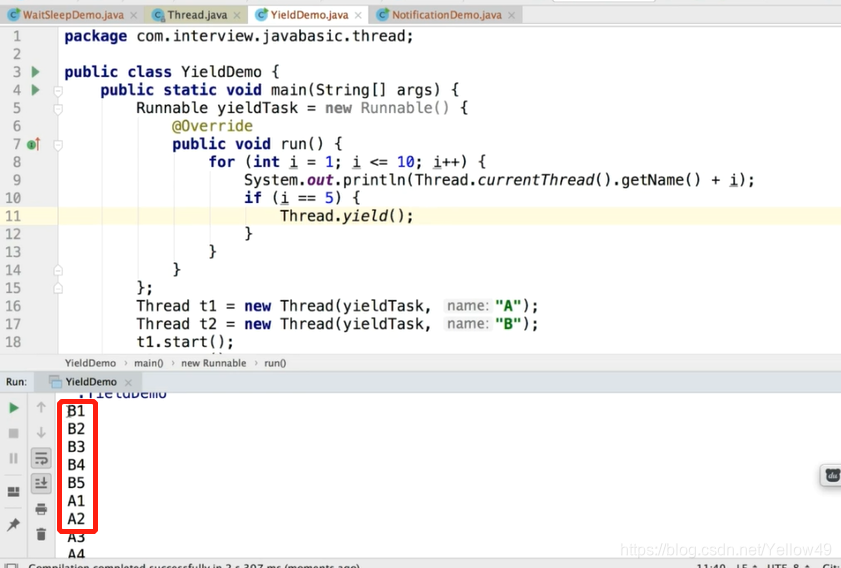Click the "A" thread name string
The width and height of the screenshot is (841, 568).
(508, 306)
